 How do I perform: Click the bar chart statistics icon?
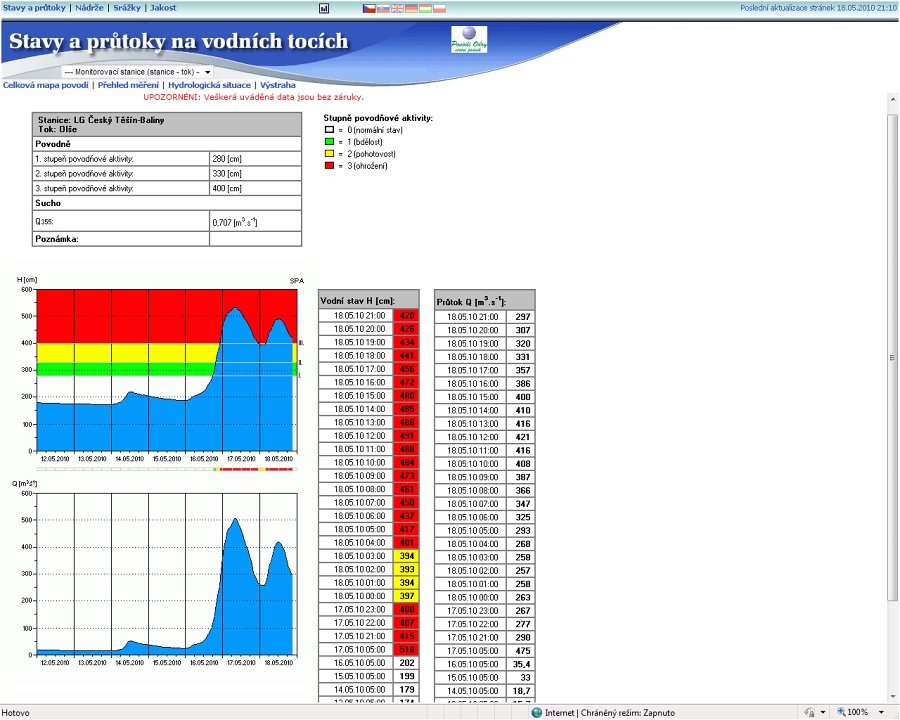tap(324, 8)
